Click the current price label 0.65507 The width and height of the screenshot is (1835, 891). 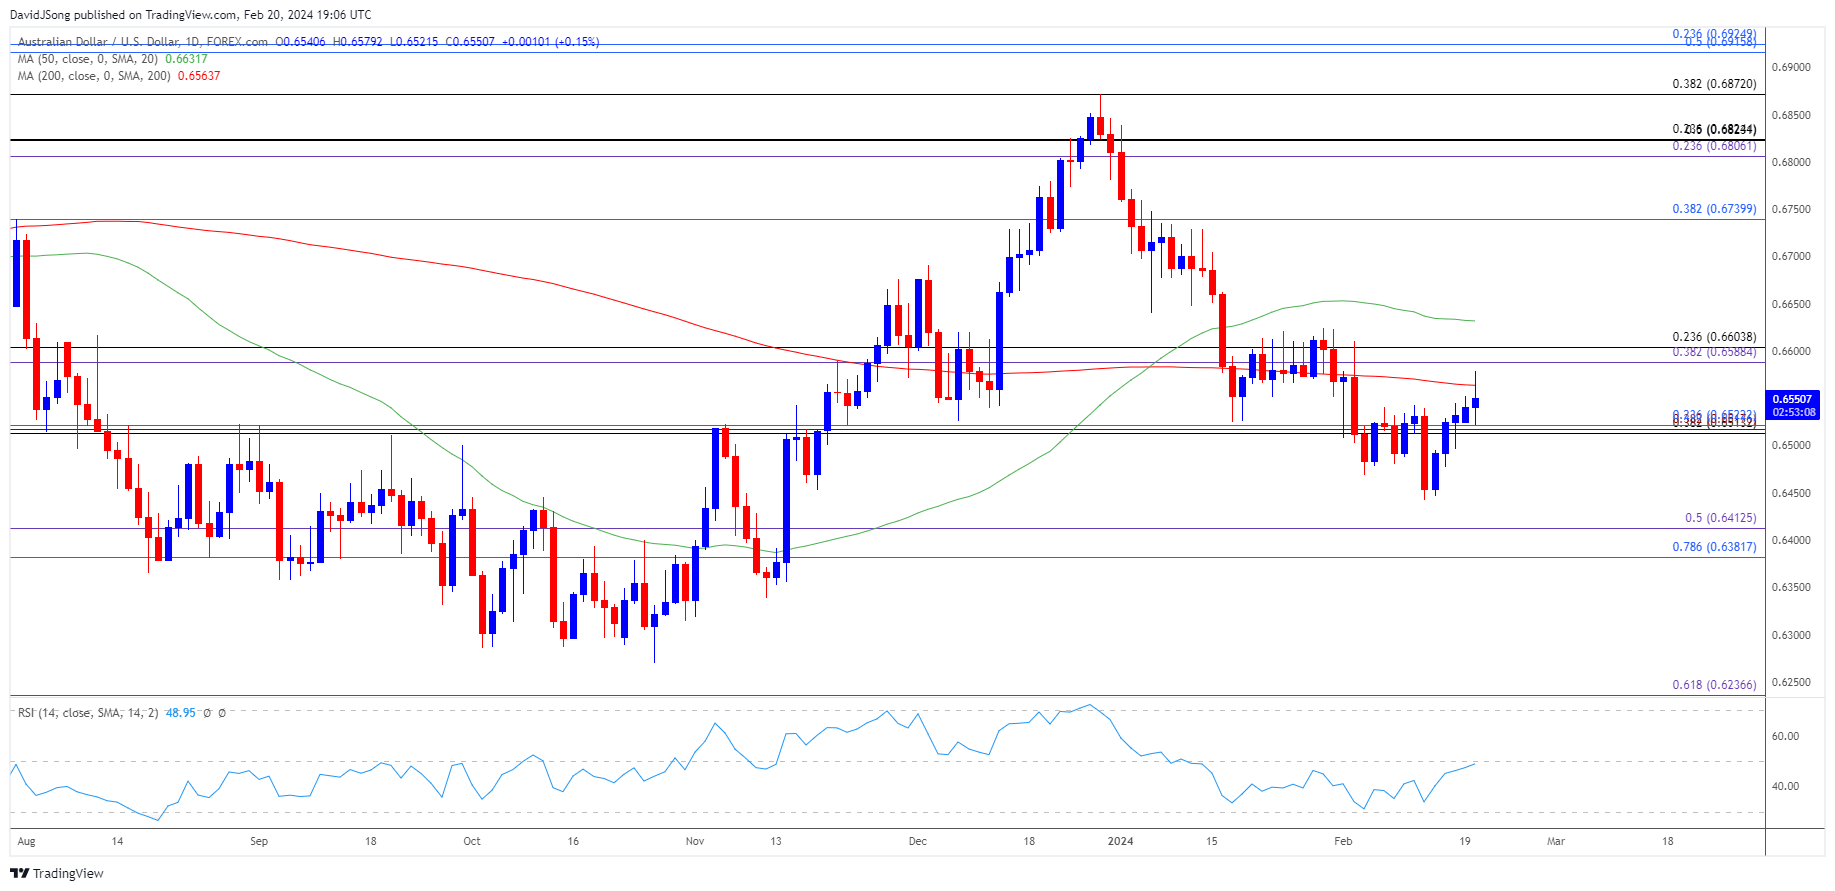pos(1792,399)
